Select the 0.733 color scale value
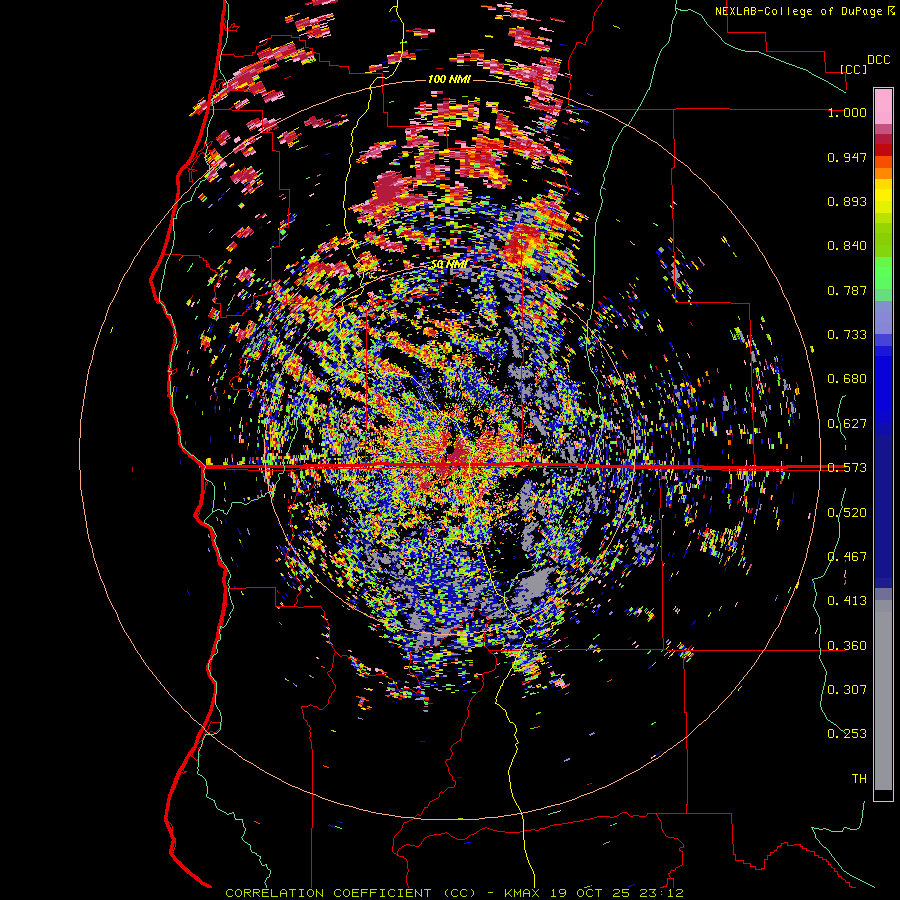The height and width of the screenshot is (900, 900). (847, 335)
